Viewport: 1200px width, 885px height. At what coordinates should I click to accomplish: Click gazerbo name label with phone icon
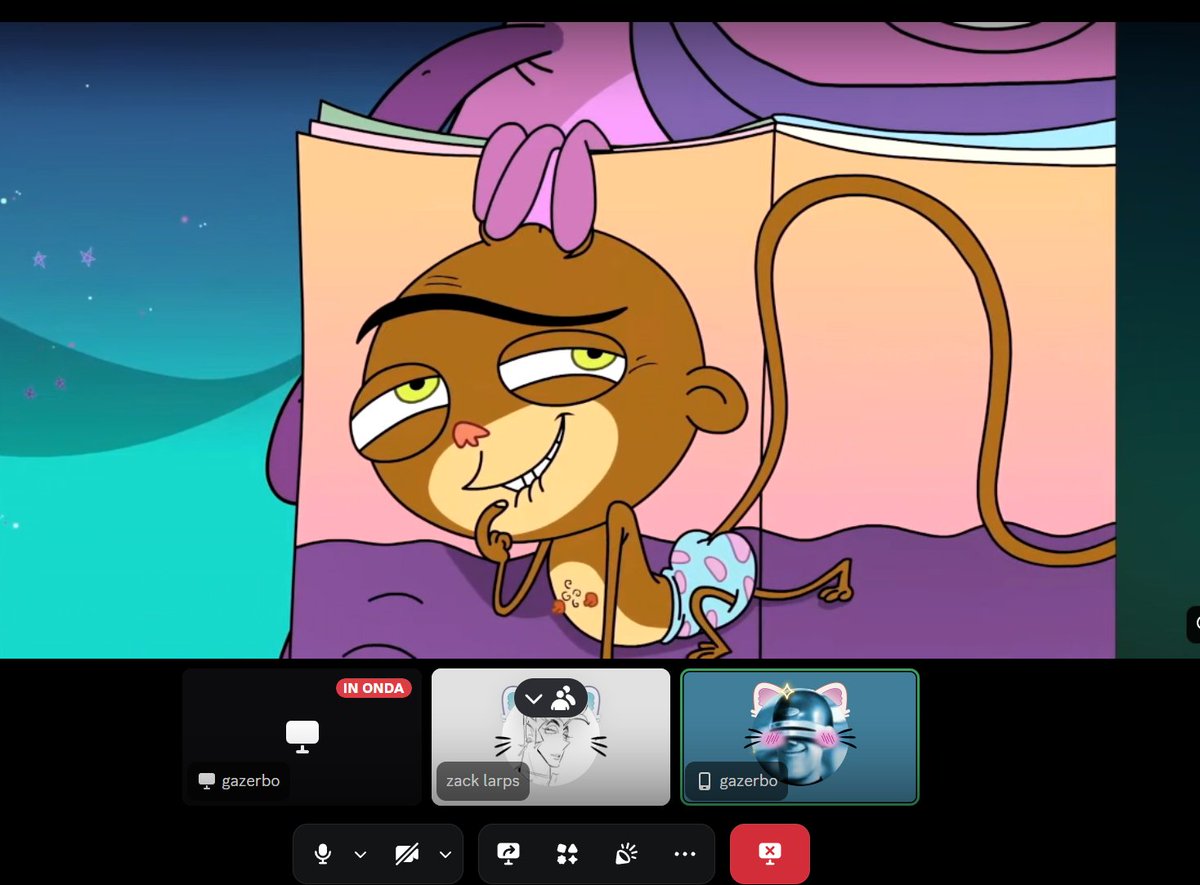click(737, 781)
